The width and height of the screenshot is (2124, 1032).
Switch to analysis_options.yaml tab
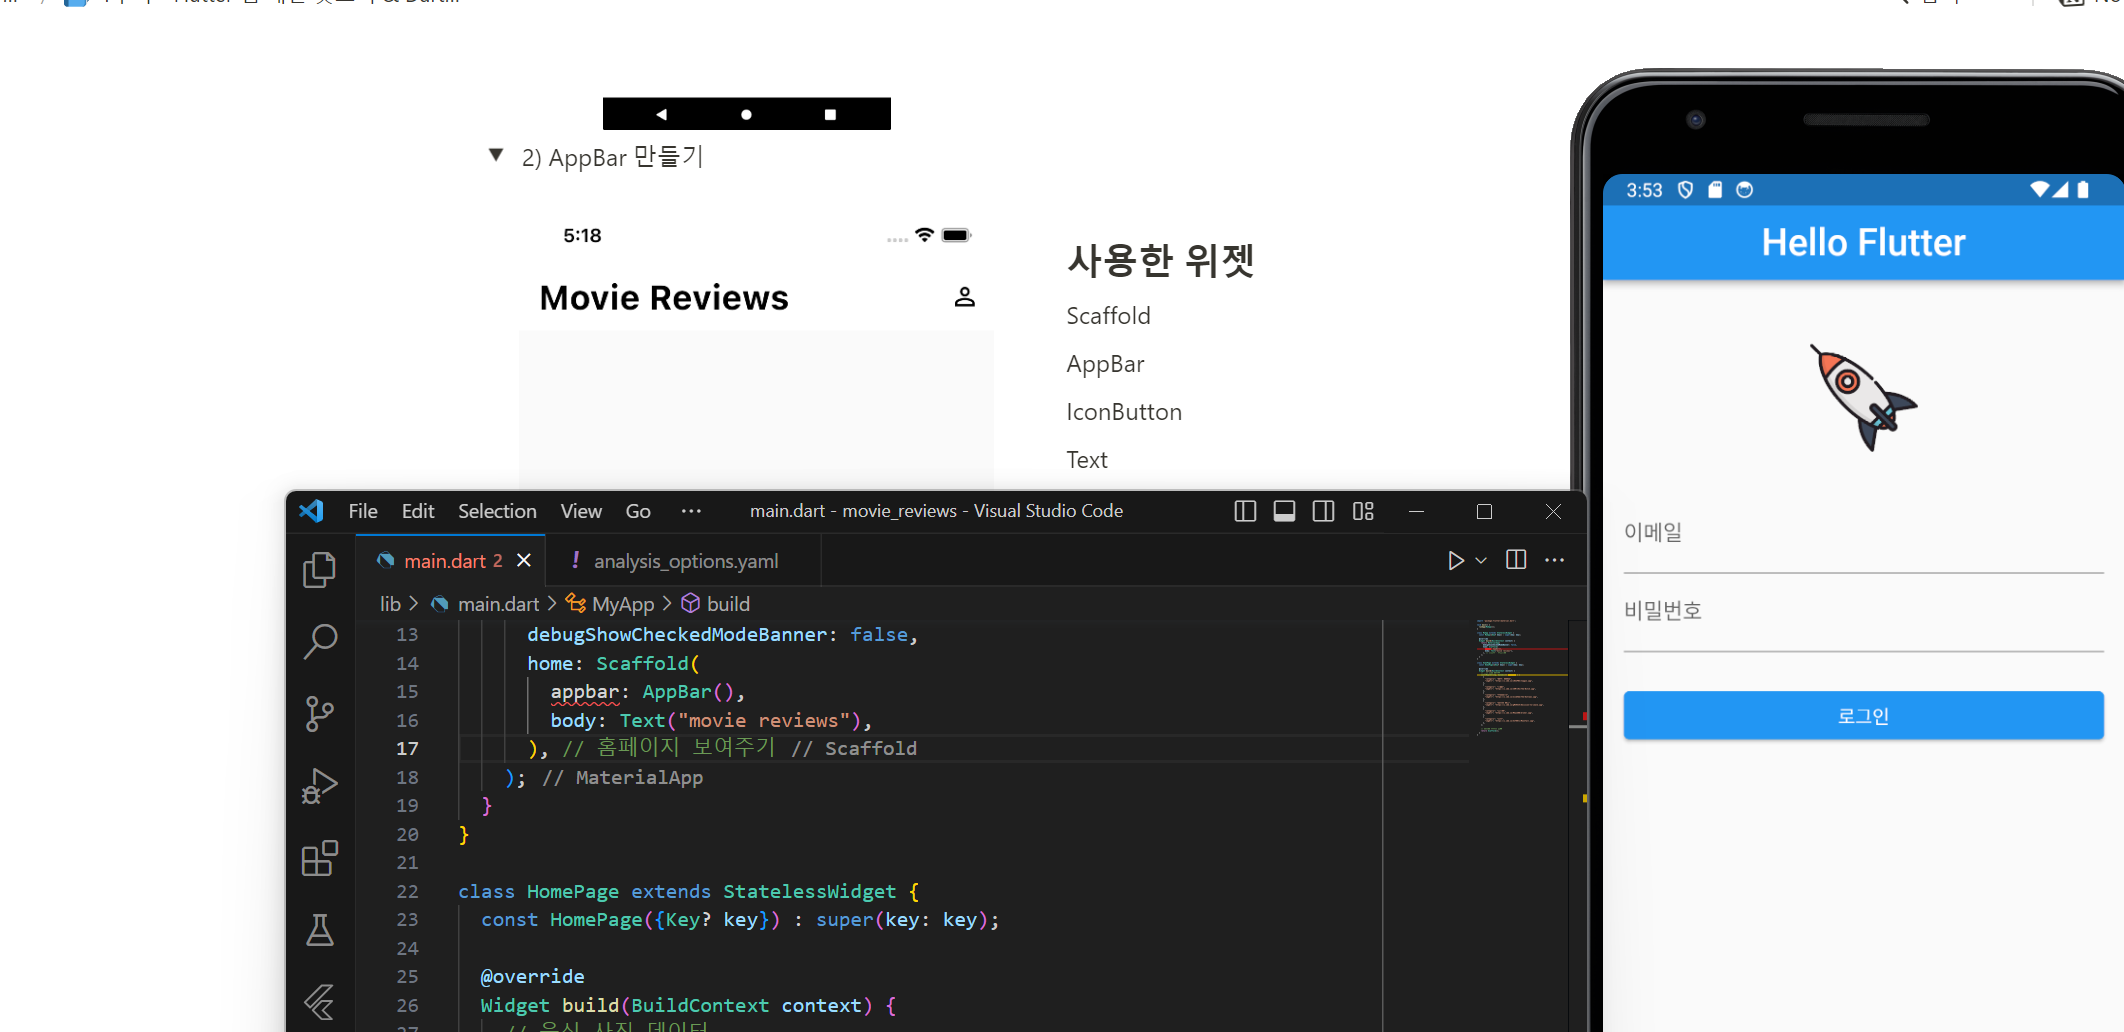685,561
